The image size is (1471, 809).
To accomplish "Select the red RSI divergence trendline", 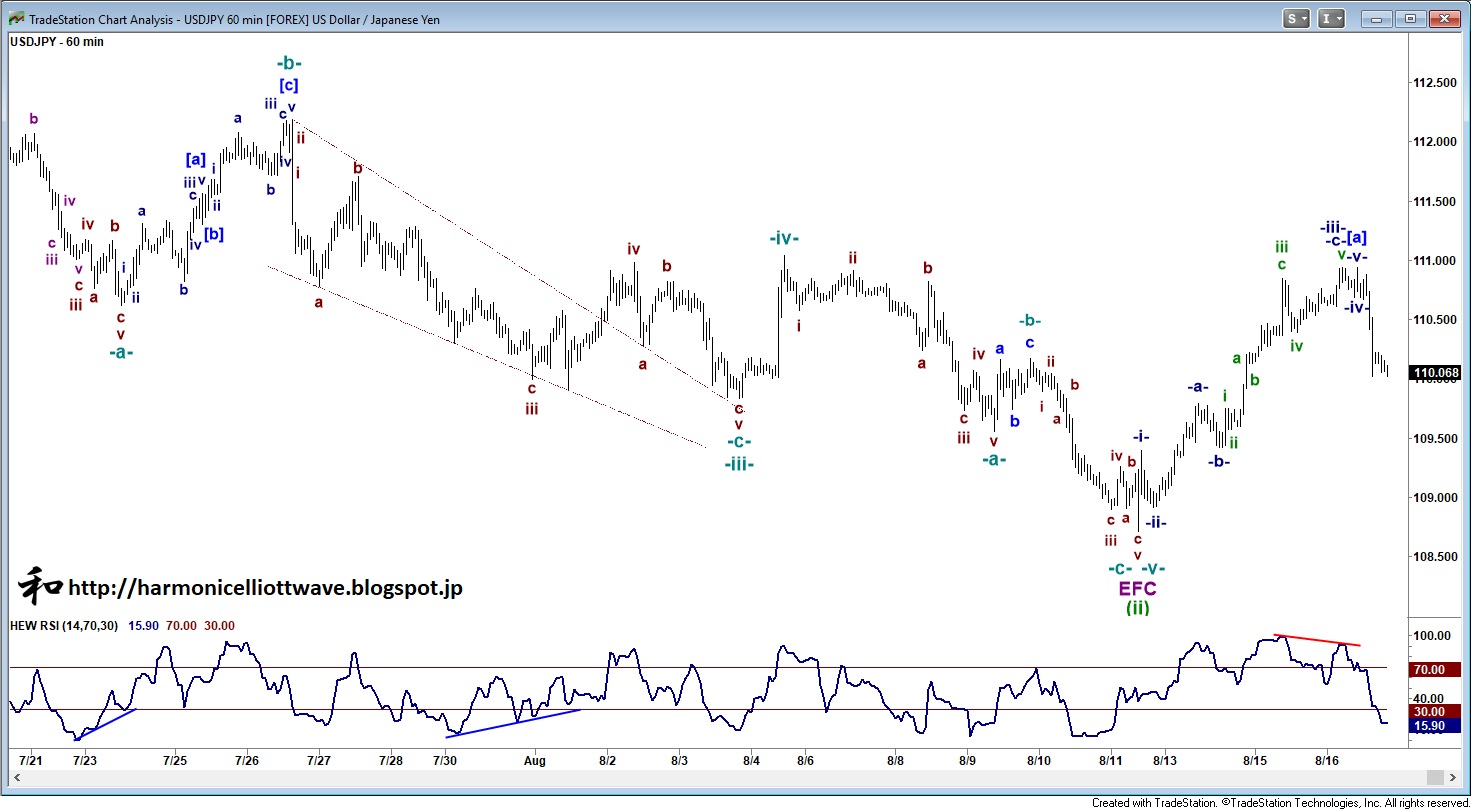I will tap(1317, 640).
